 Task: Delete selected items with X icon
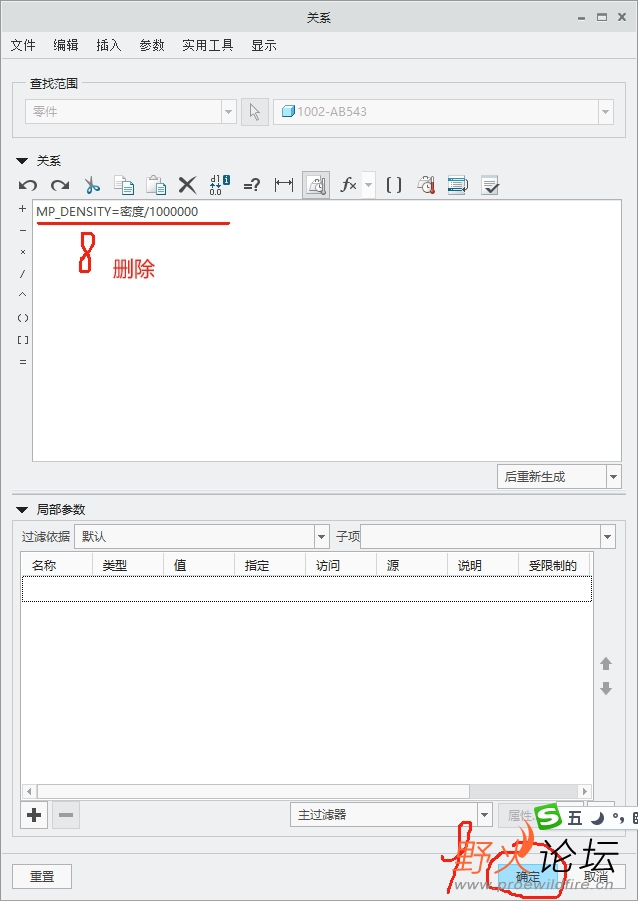[x=187, y=185]
